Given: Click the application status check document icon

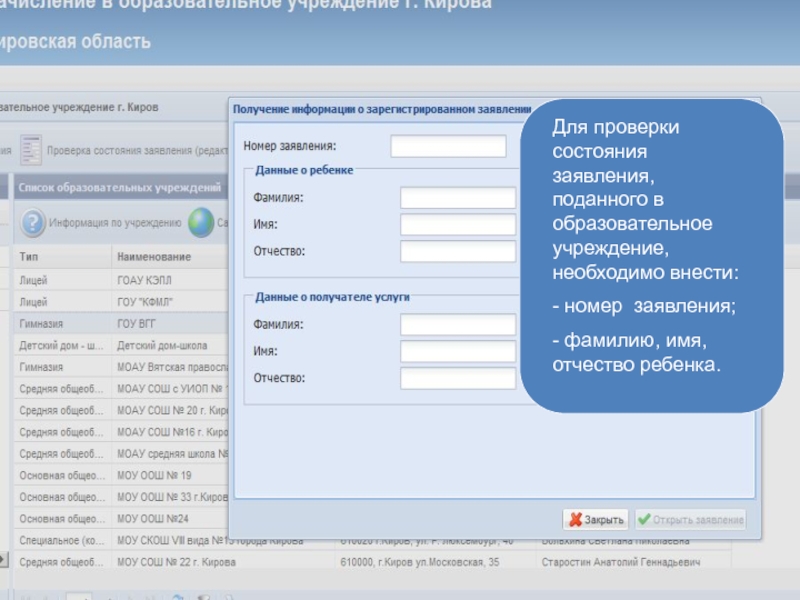Looking at the screenshot, I should click(32, 150).
